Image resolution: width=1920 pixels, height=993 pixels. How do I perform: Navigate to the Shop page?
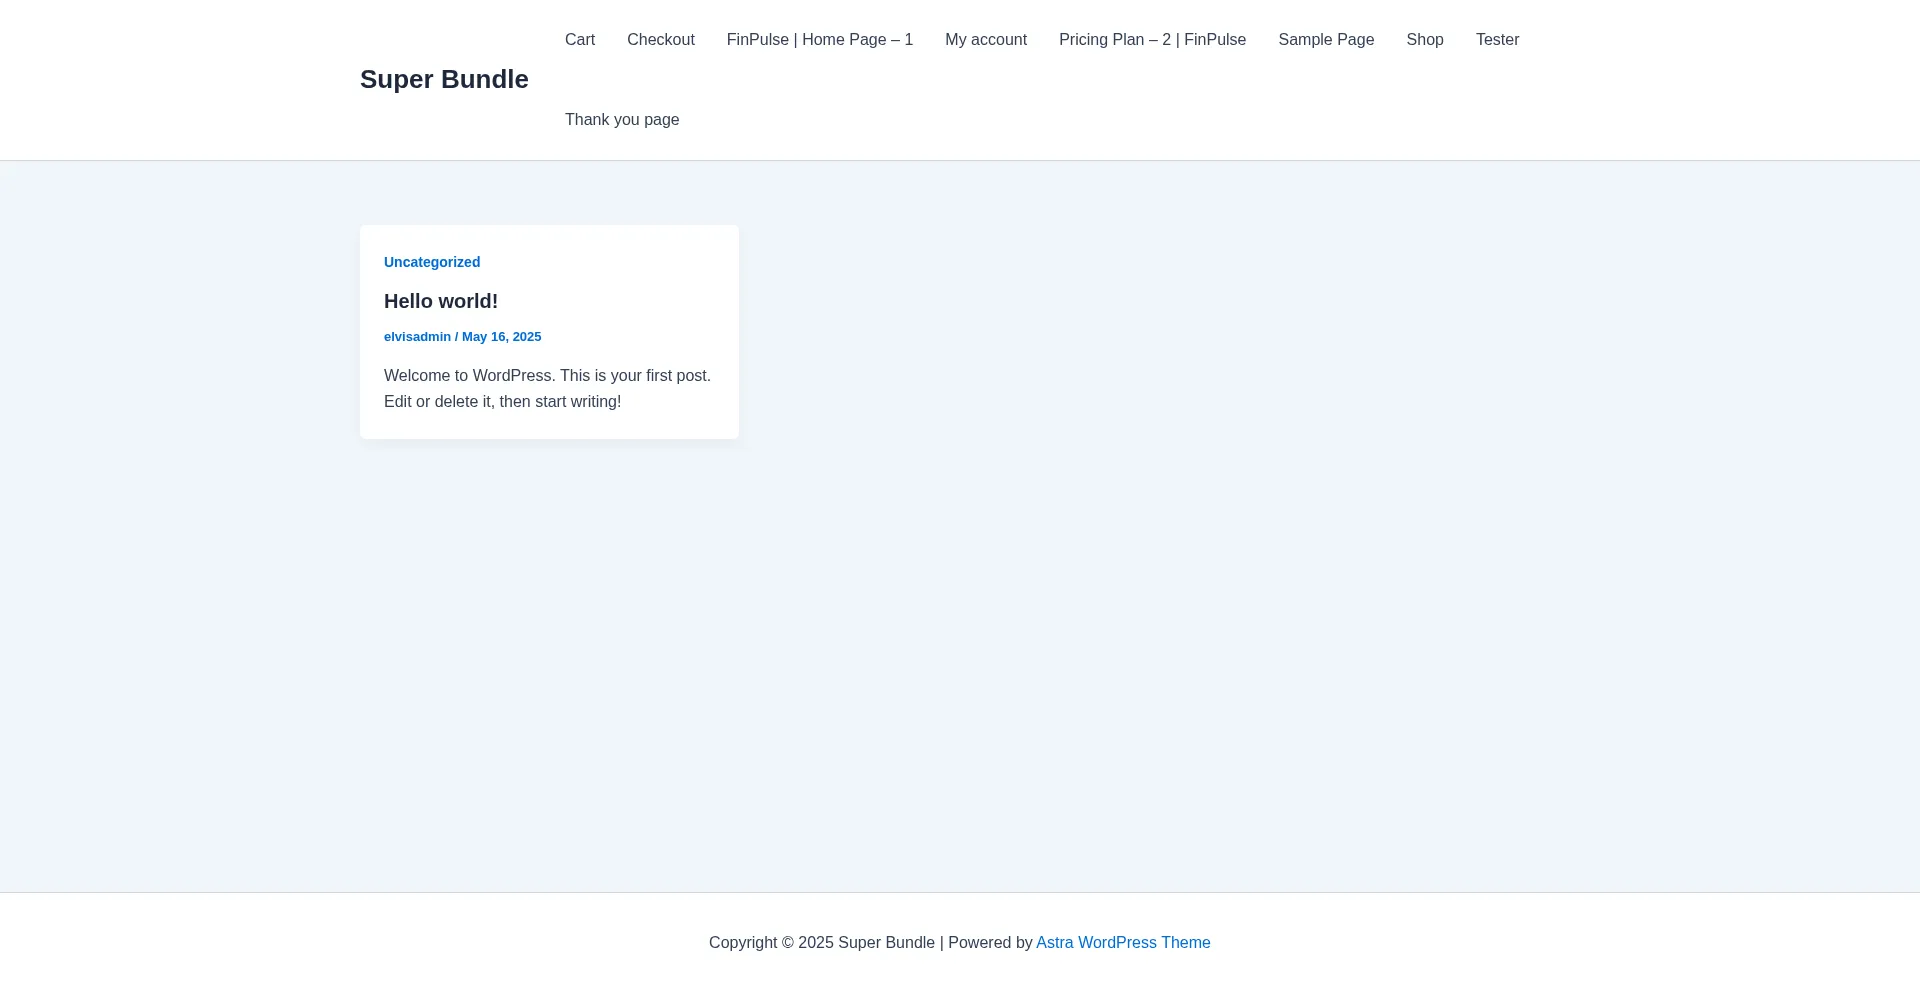pyautogui.click(x=1425, y=40)
